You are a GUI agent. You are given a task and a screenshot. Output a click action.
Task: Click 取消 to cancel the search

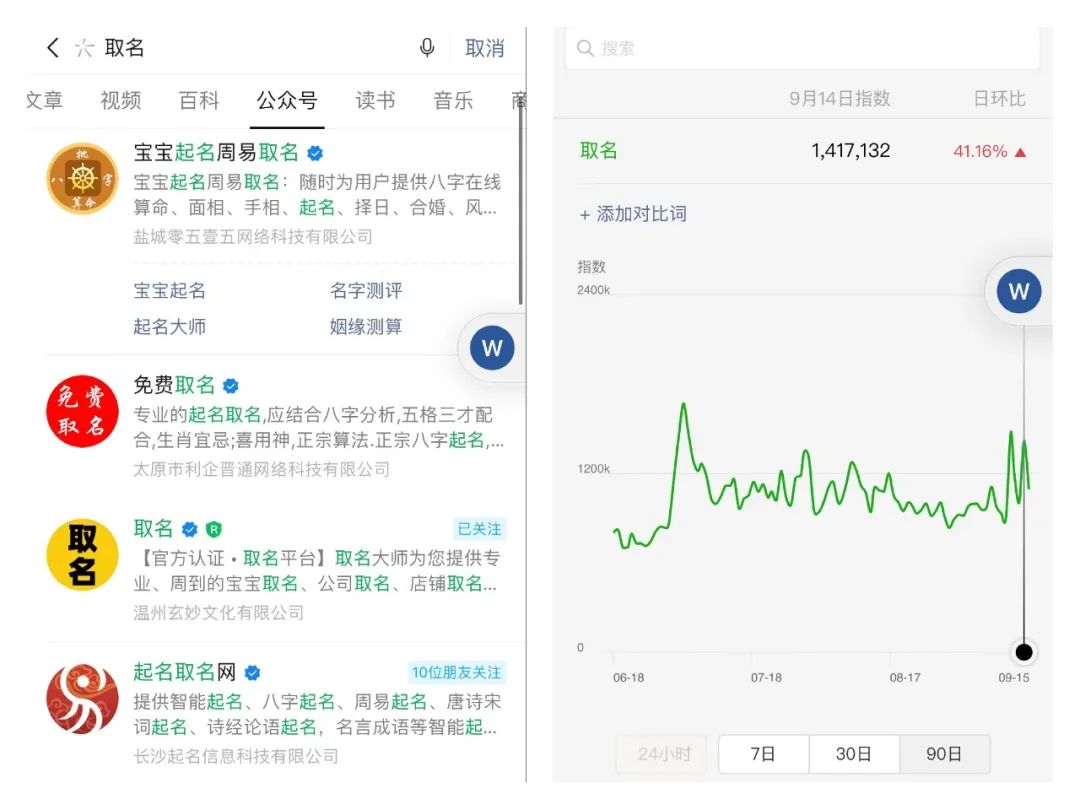[485, 46]
